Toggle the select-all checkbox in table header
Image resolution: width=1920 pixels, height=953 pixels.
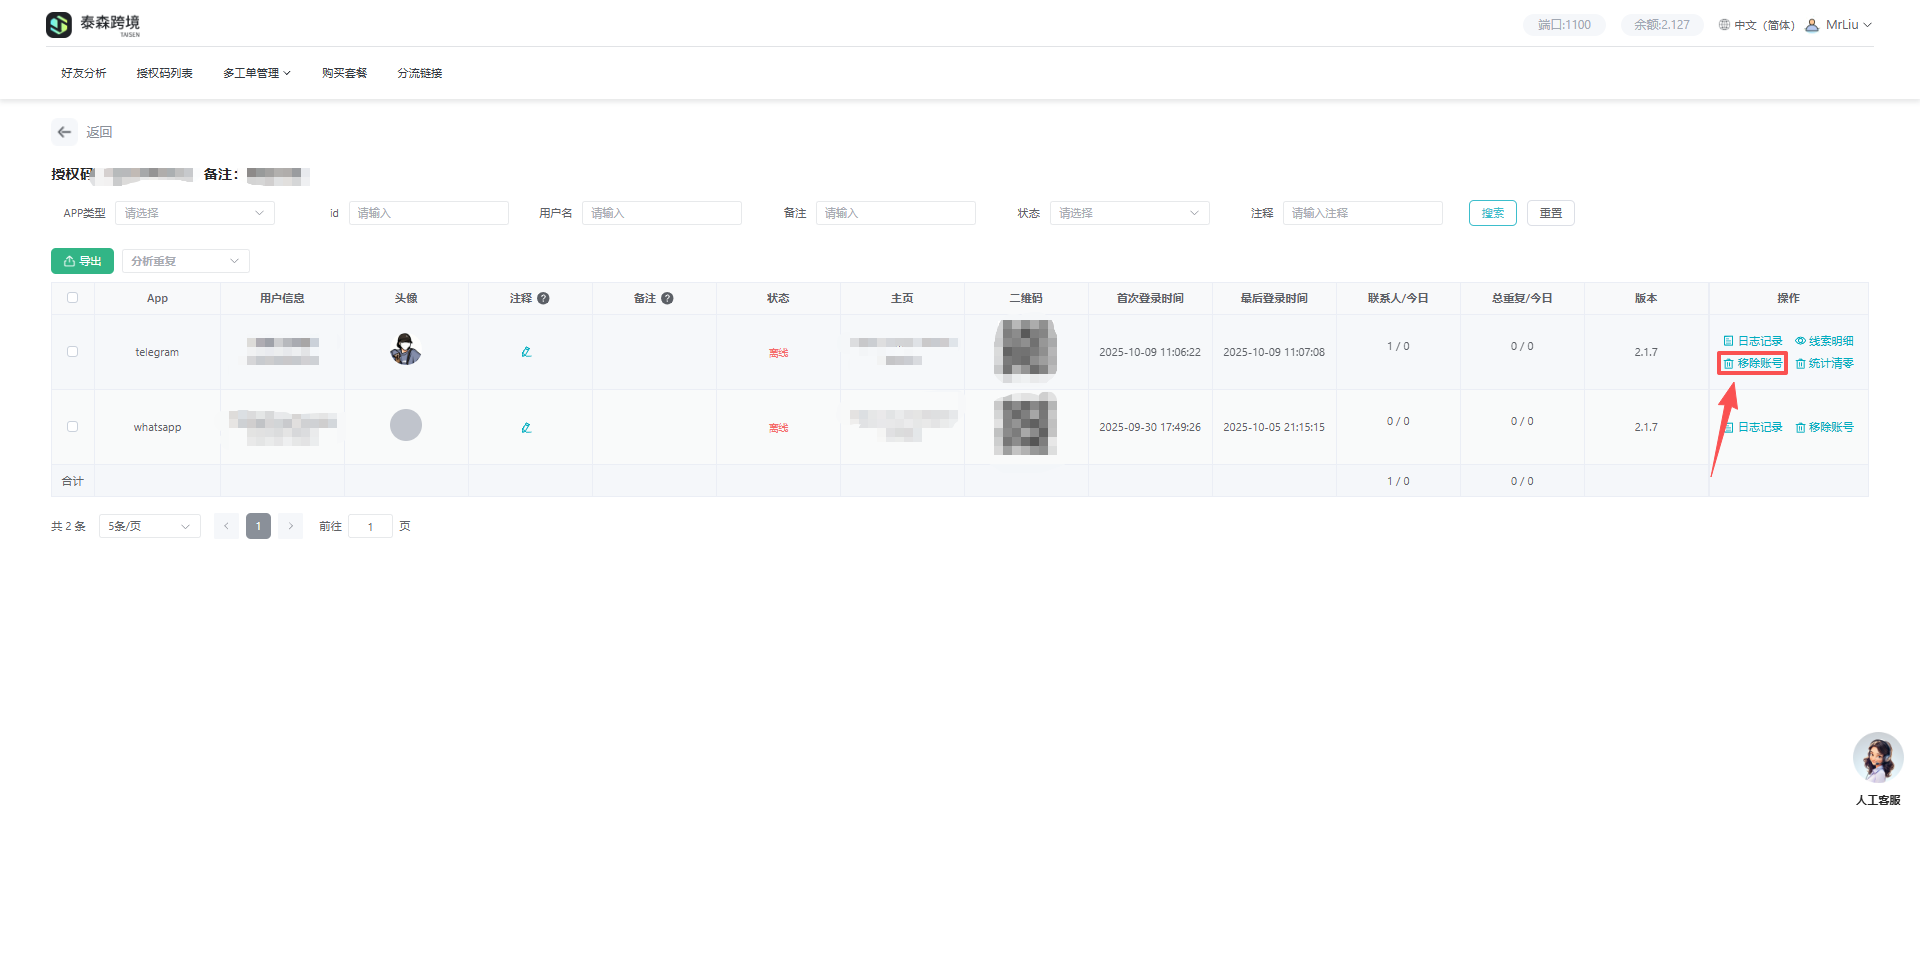(72, 298)
